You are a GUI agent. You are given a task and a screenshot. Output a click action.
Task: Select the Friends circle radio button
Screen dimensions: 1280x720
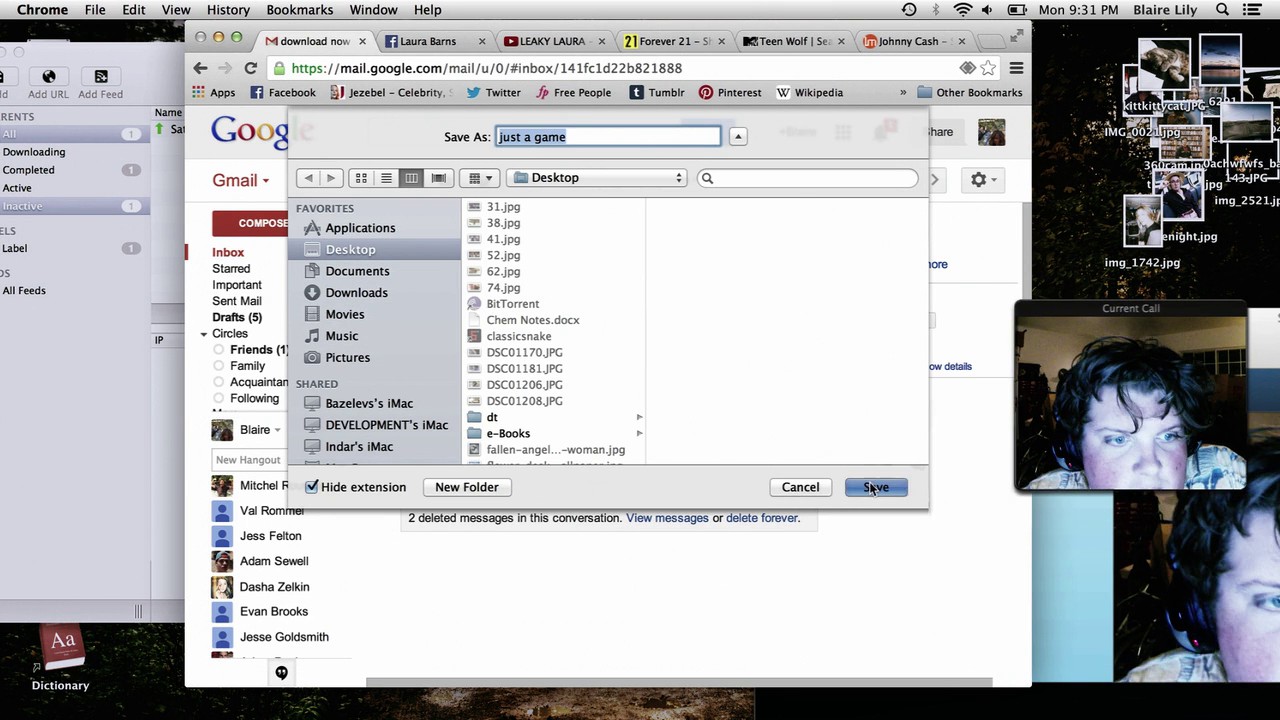[x=219, y=350]
